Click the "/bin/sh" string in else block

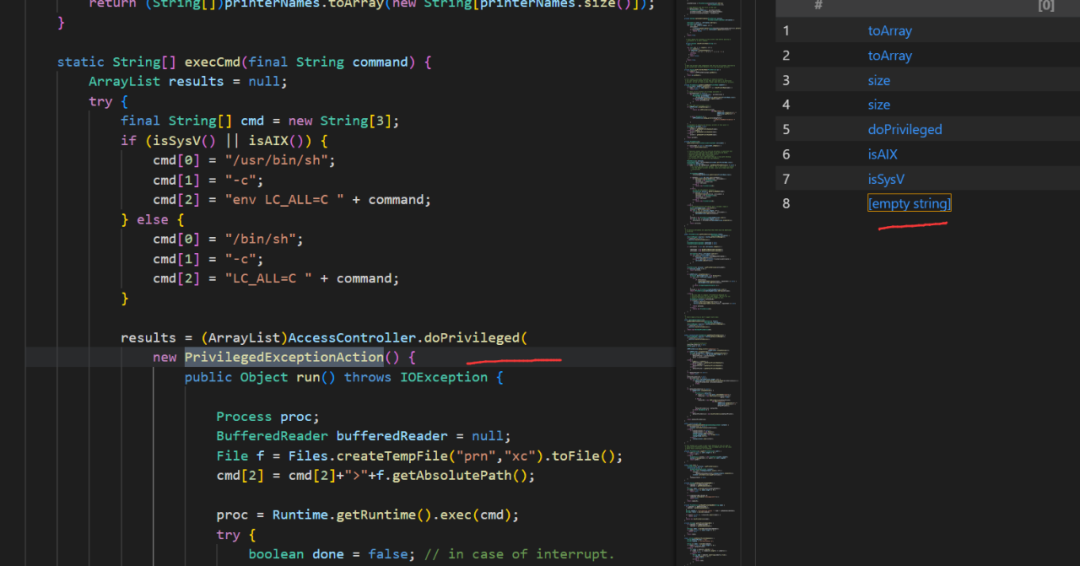pyautogui.click(x=264, y=240)
